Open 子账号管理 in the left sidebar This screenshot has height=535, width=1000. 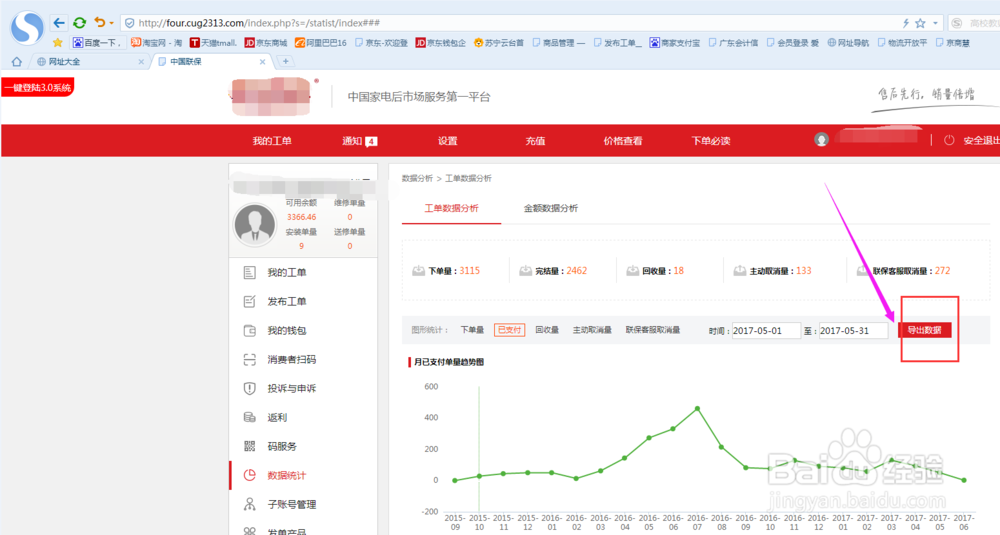pyautogui.click(x=291, y=504)
